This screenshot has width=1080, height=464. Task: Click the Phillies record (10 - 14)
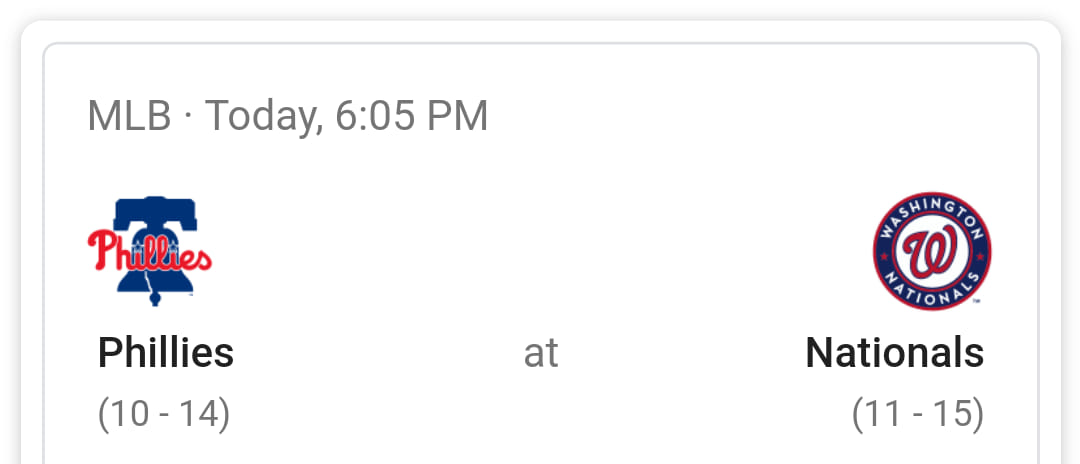click(x=164, y=415)
